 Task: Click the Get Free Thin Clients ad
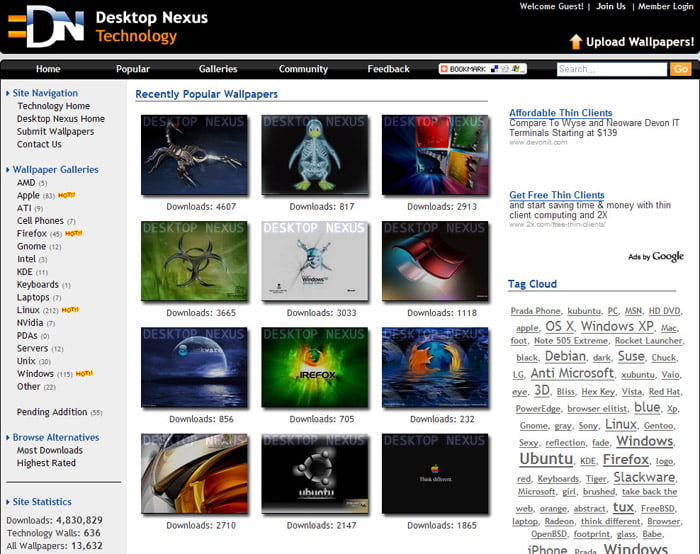[557, 195]
